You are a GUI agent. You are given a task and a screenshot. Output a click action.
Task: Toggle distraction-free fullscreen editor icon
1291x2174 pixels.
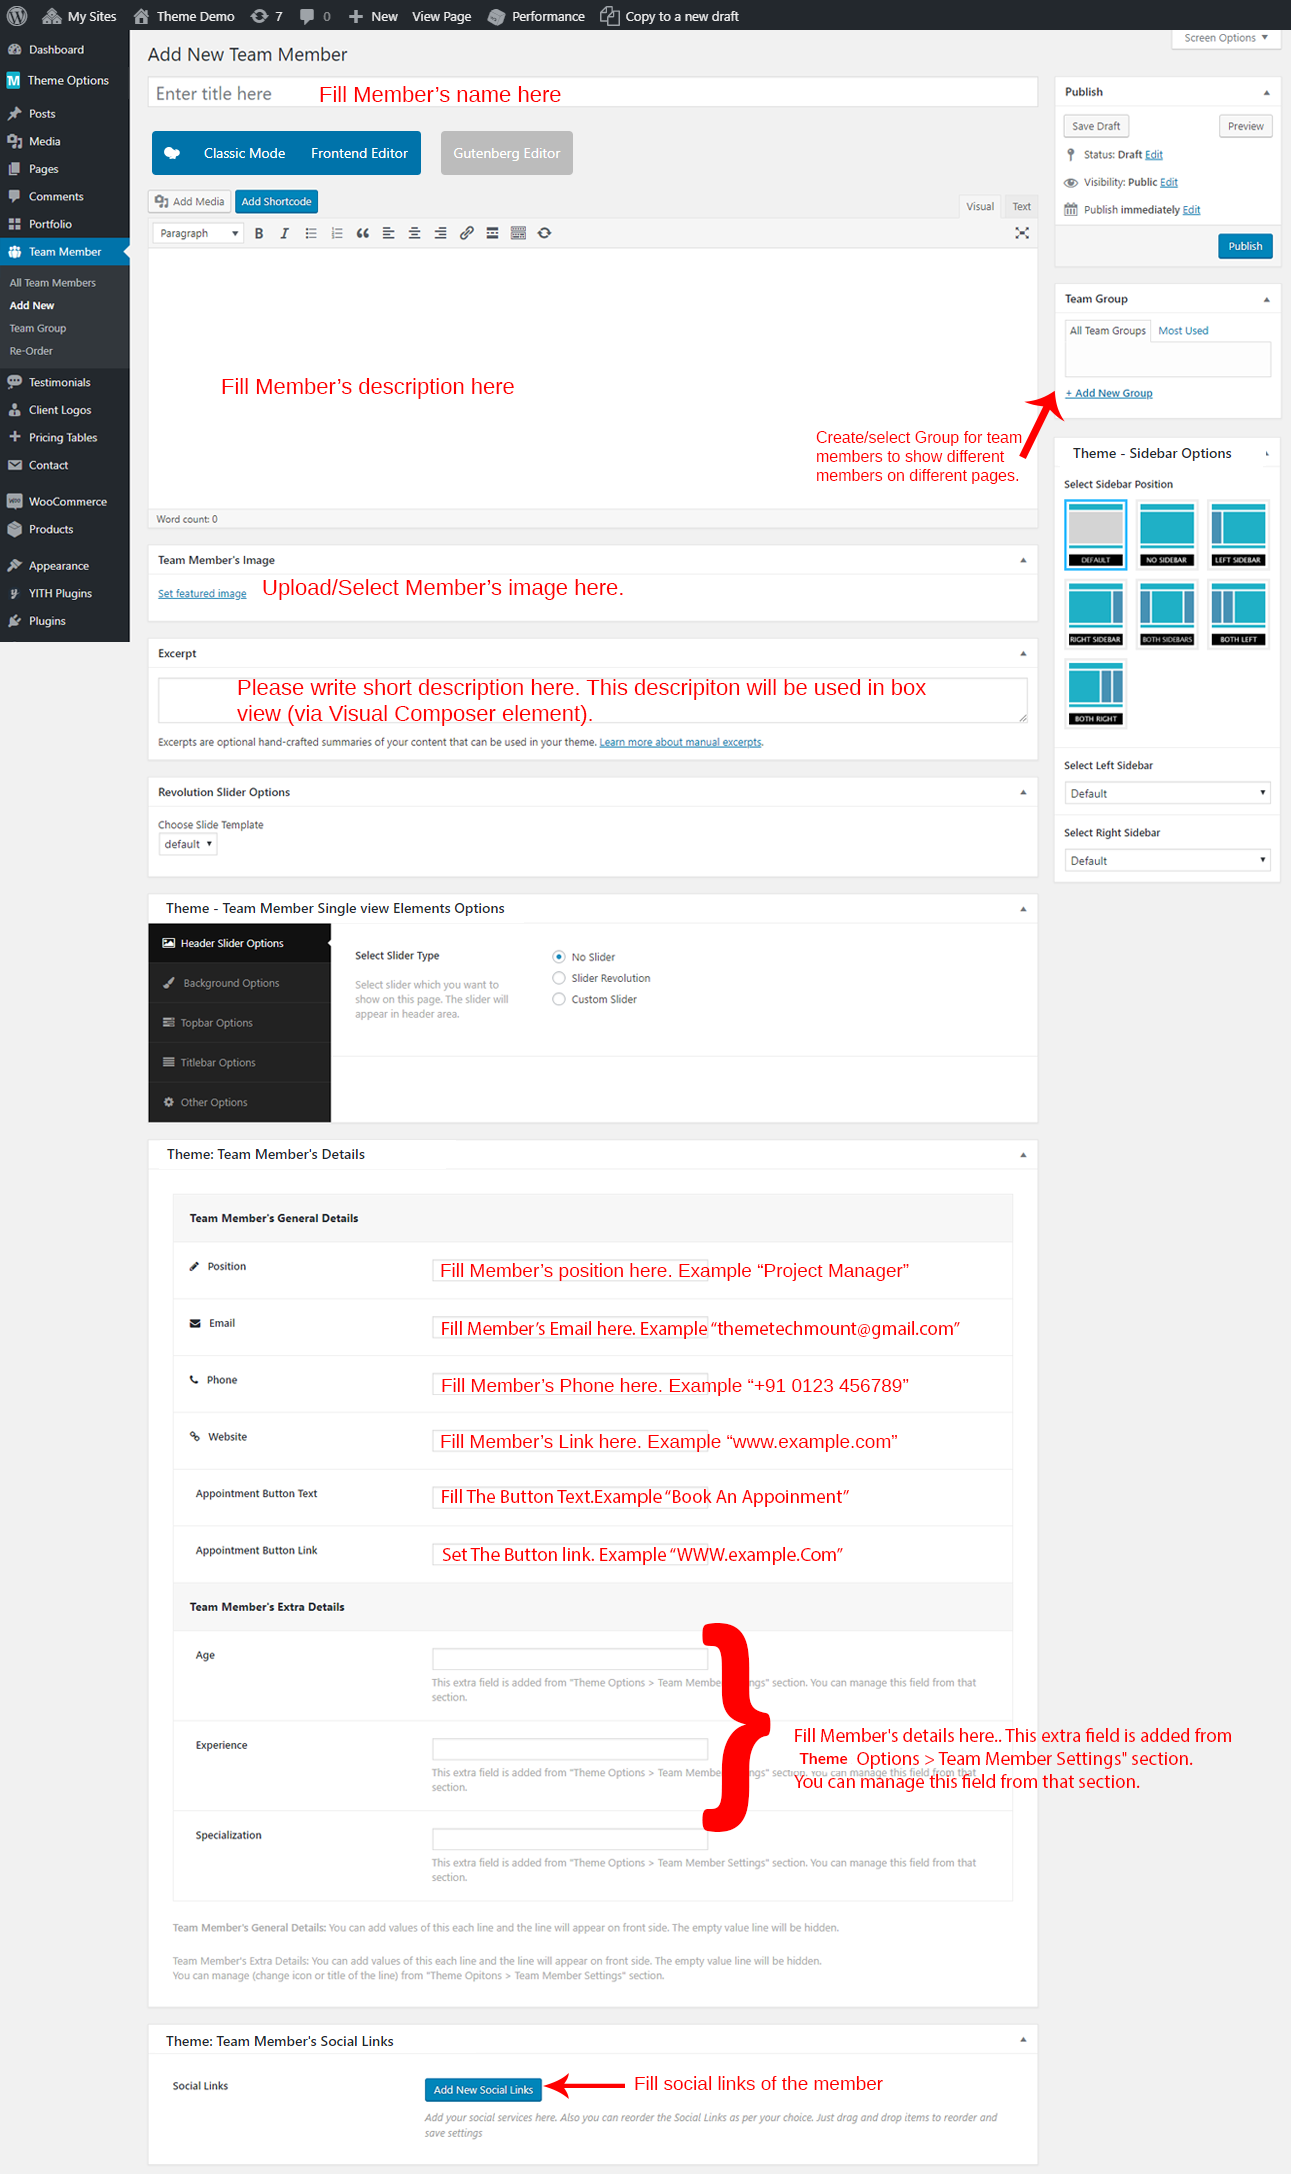[1021, 233]
